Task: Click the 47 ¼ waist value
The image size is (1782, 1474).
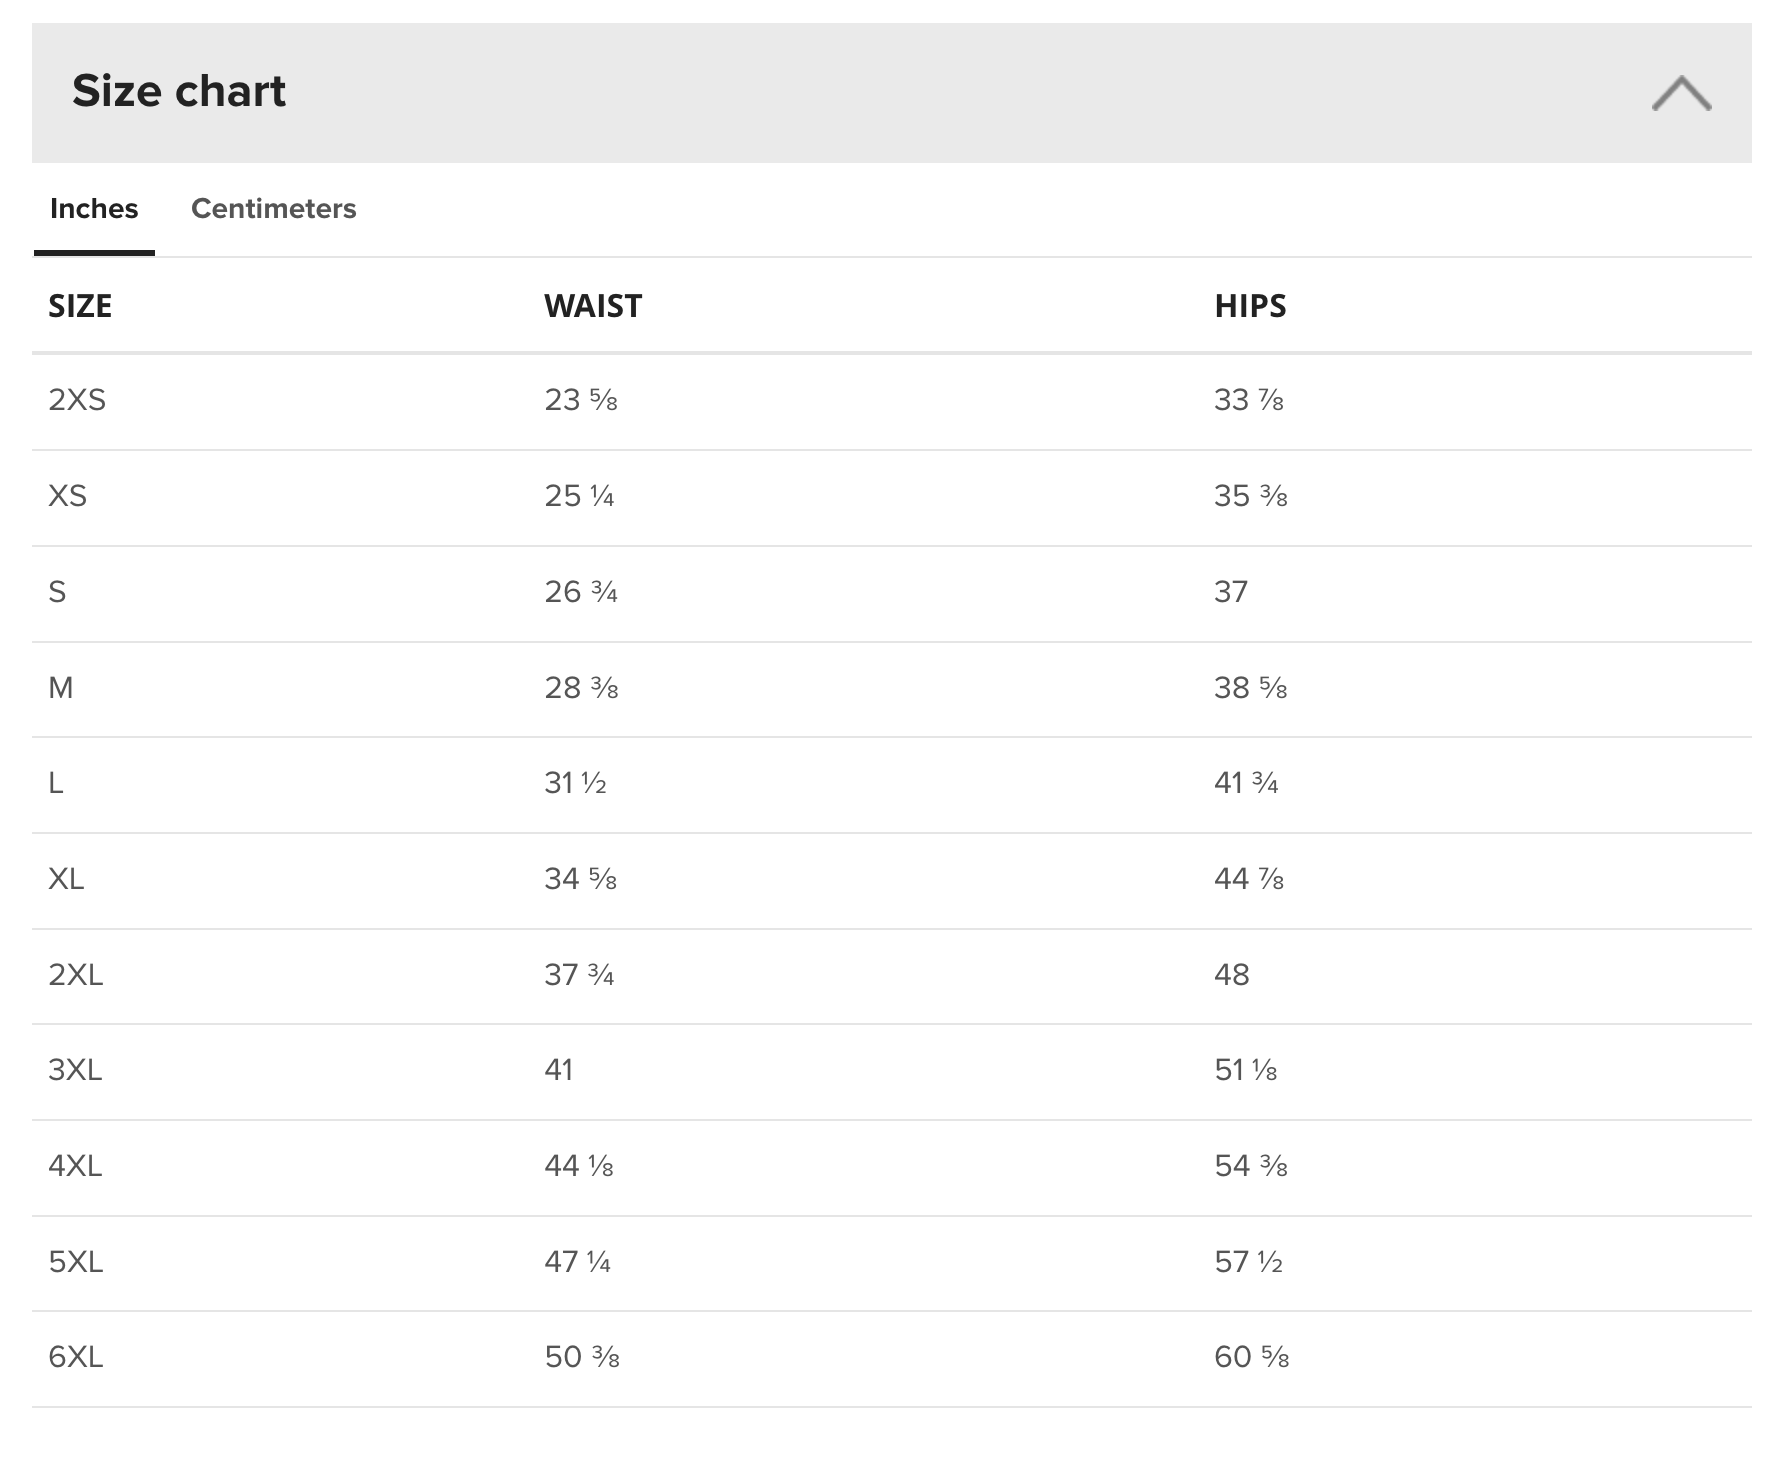Action: [x=578, y=1262]
